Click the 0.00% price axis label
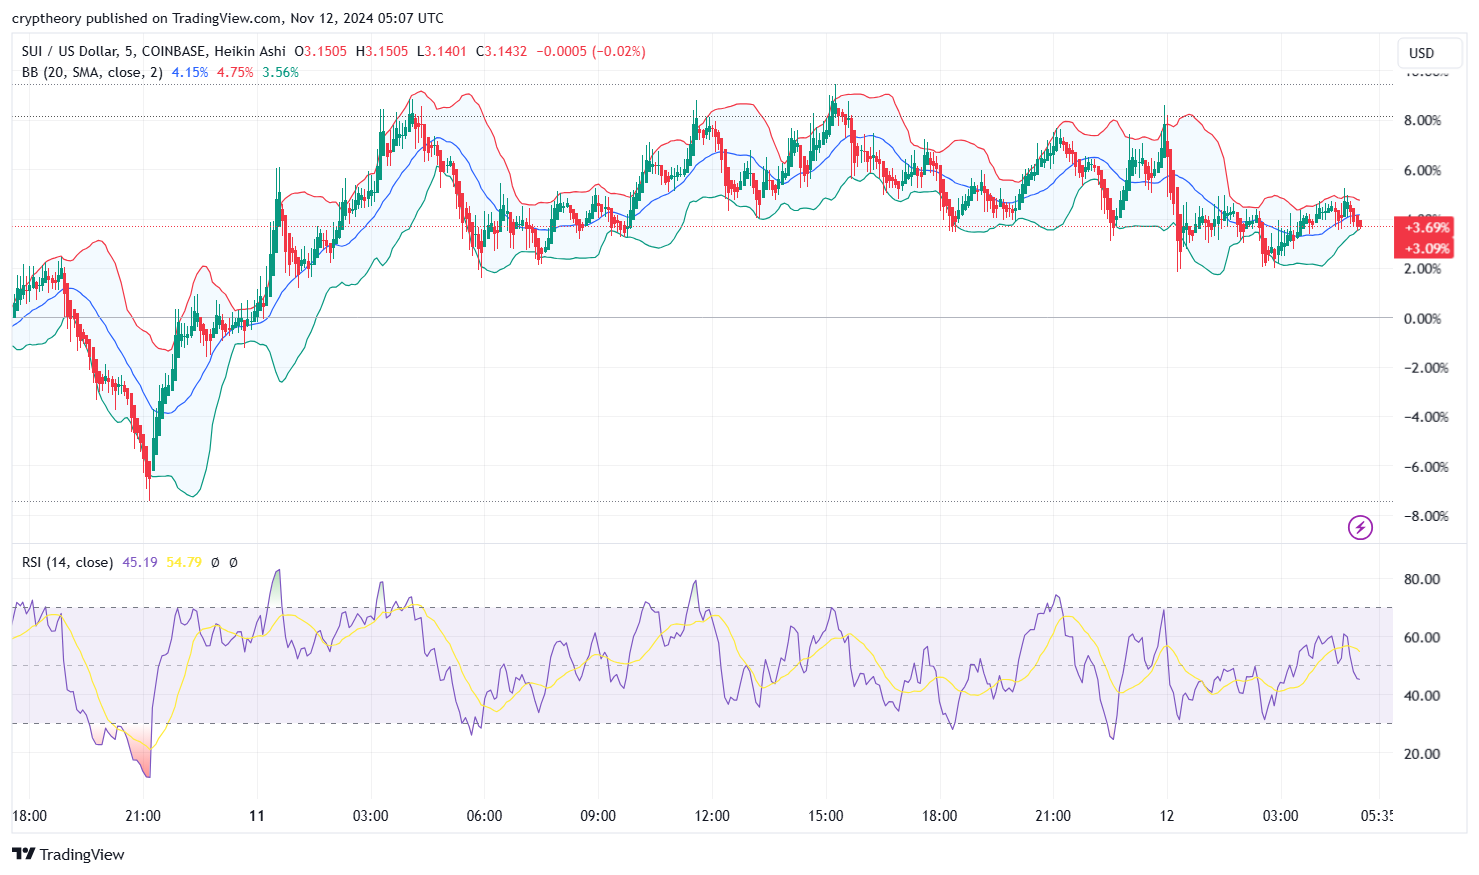This screenshot has width=1479, height=875. pyautogui.click(x=1422, y=318)
